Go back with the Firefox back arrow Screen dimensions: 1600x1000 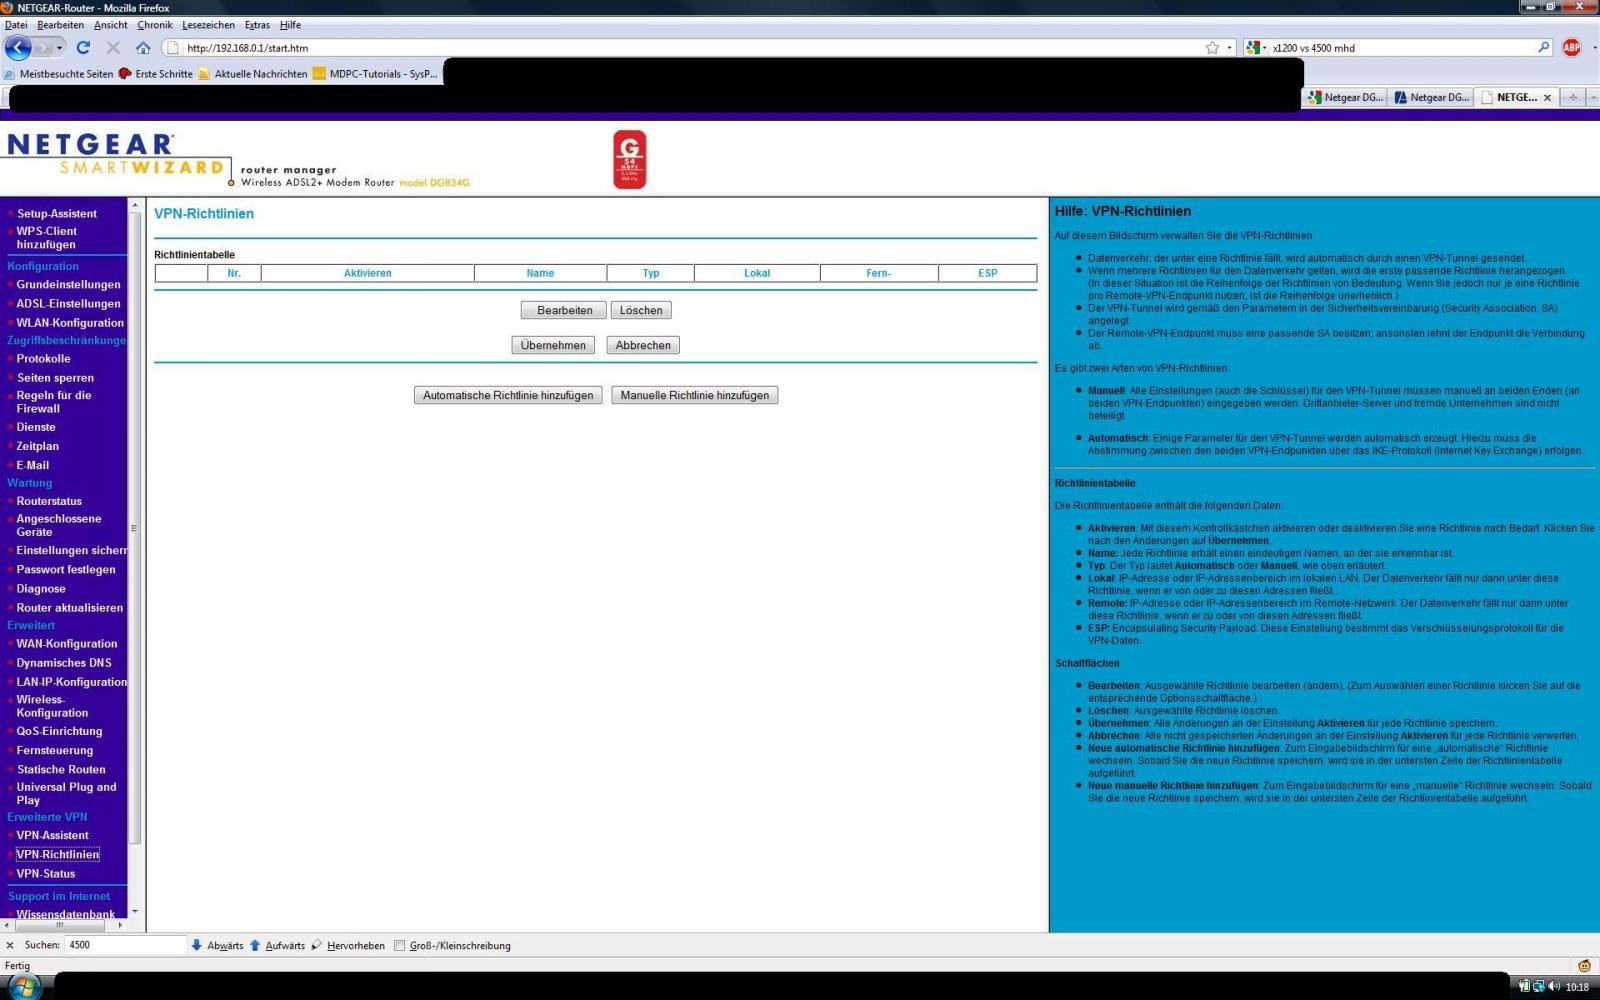[x=18, y=47]
